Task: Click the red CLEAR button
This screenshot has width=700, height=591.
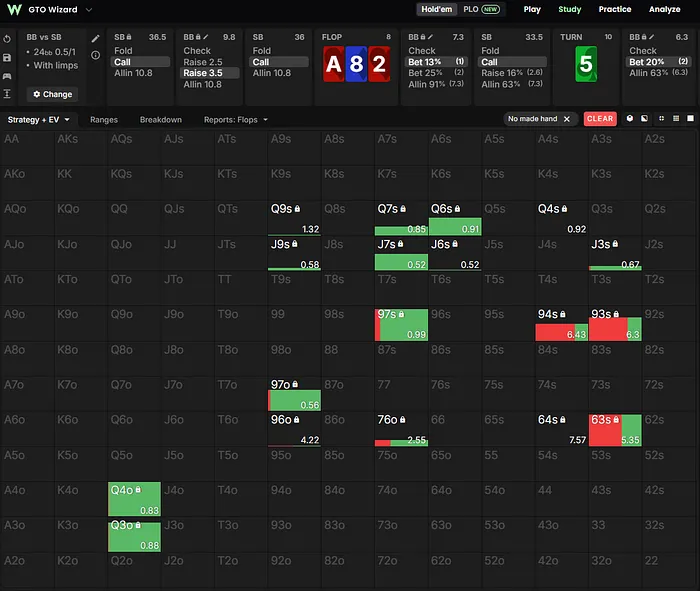Action: click(x=600, y=119)
